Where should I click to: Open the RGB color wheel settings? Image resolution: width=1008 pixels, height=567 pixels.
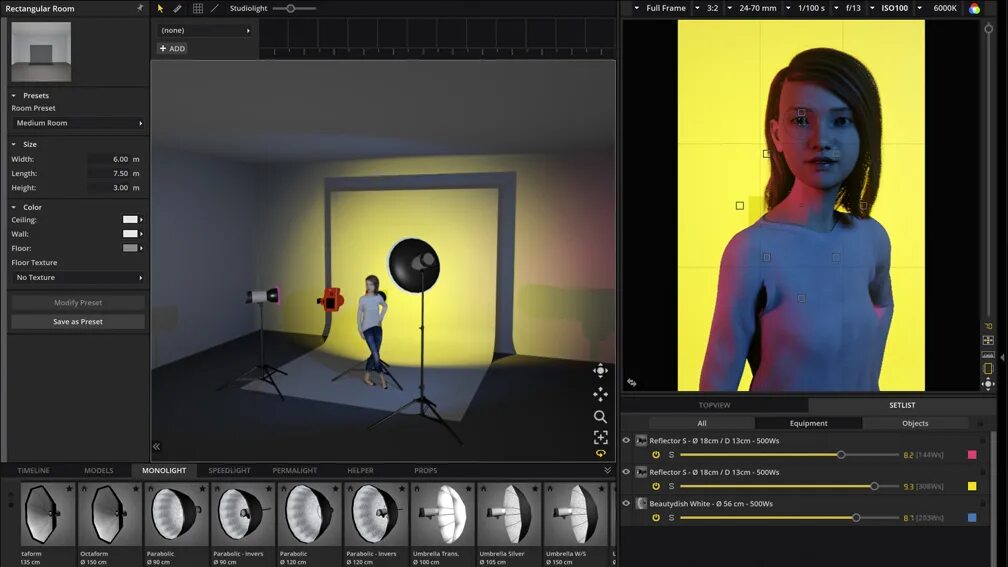975,8
